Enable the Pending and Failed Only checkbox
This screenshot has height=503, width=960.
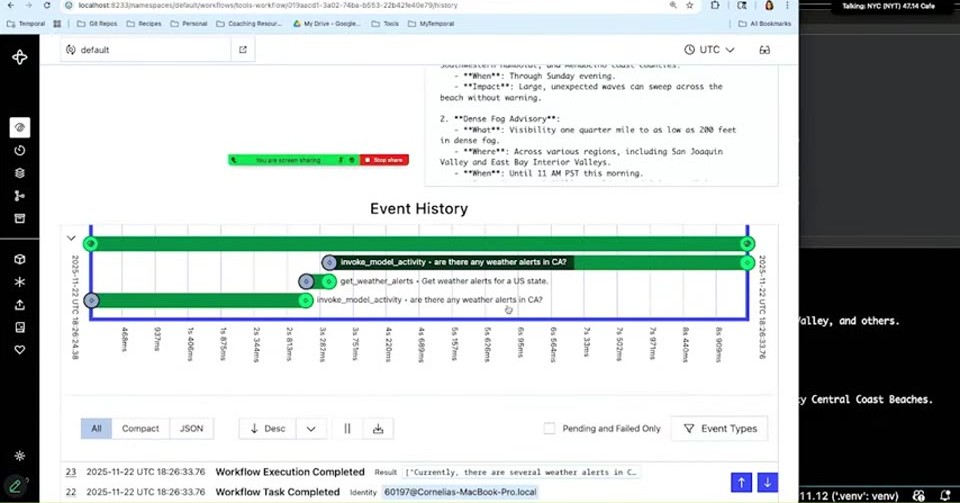549,428
